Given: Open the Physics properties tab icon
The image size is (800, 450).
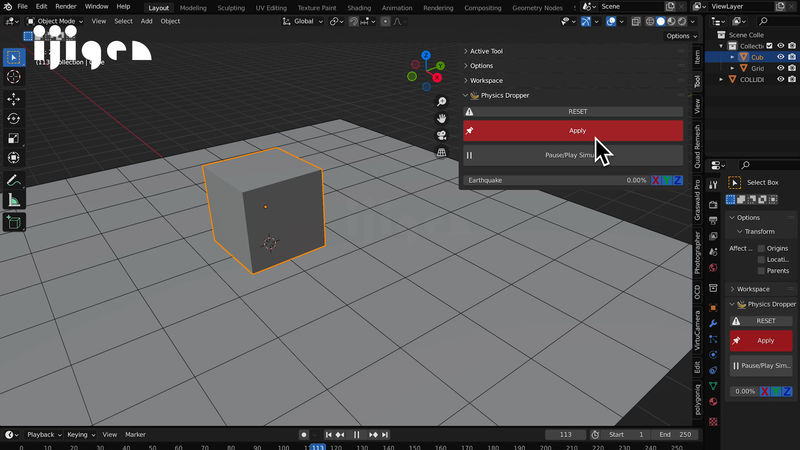Looking at the screenshot, I should (713, 355).
